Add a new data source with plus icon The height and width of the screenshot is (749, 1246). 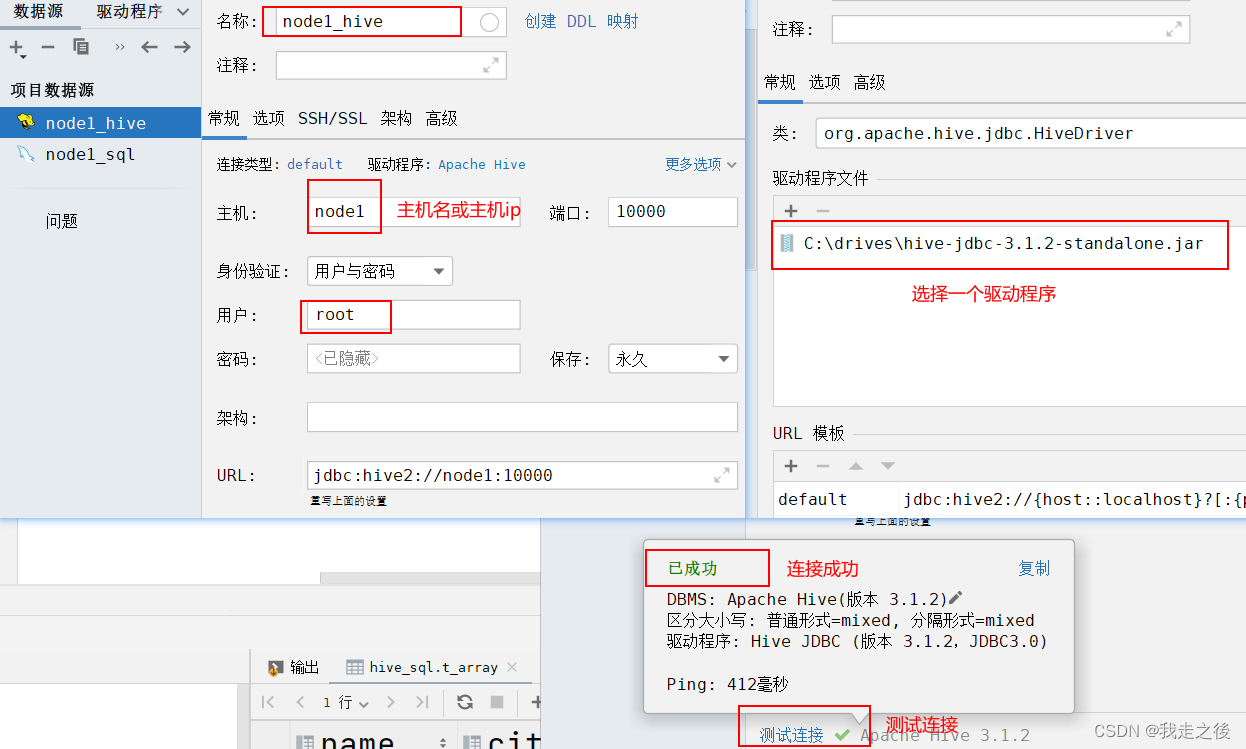(17, 47)
